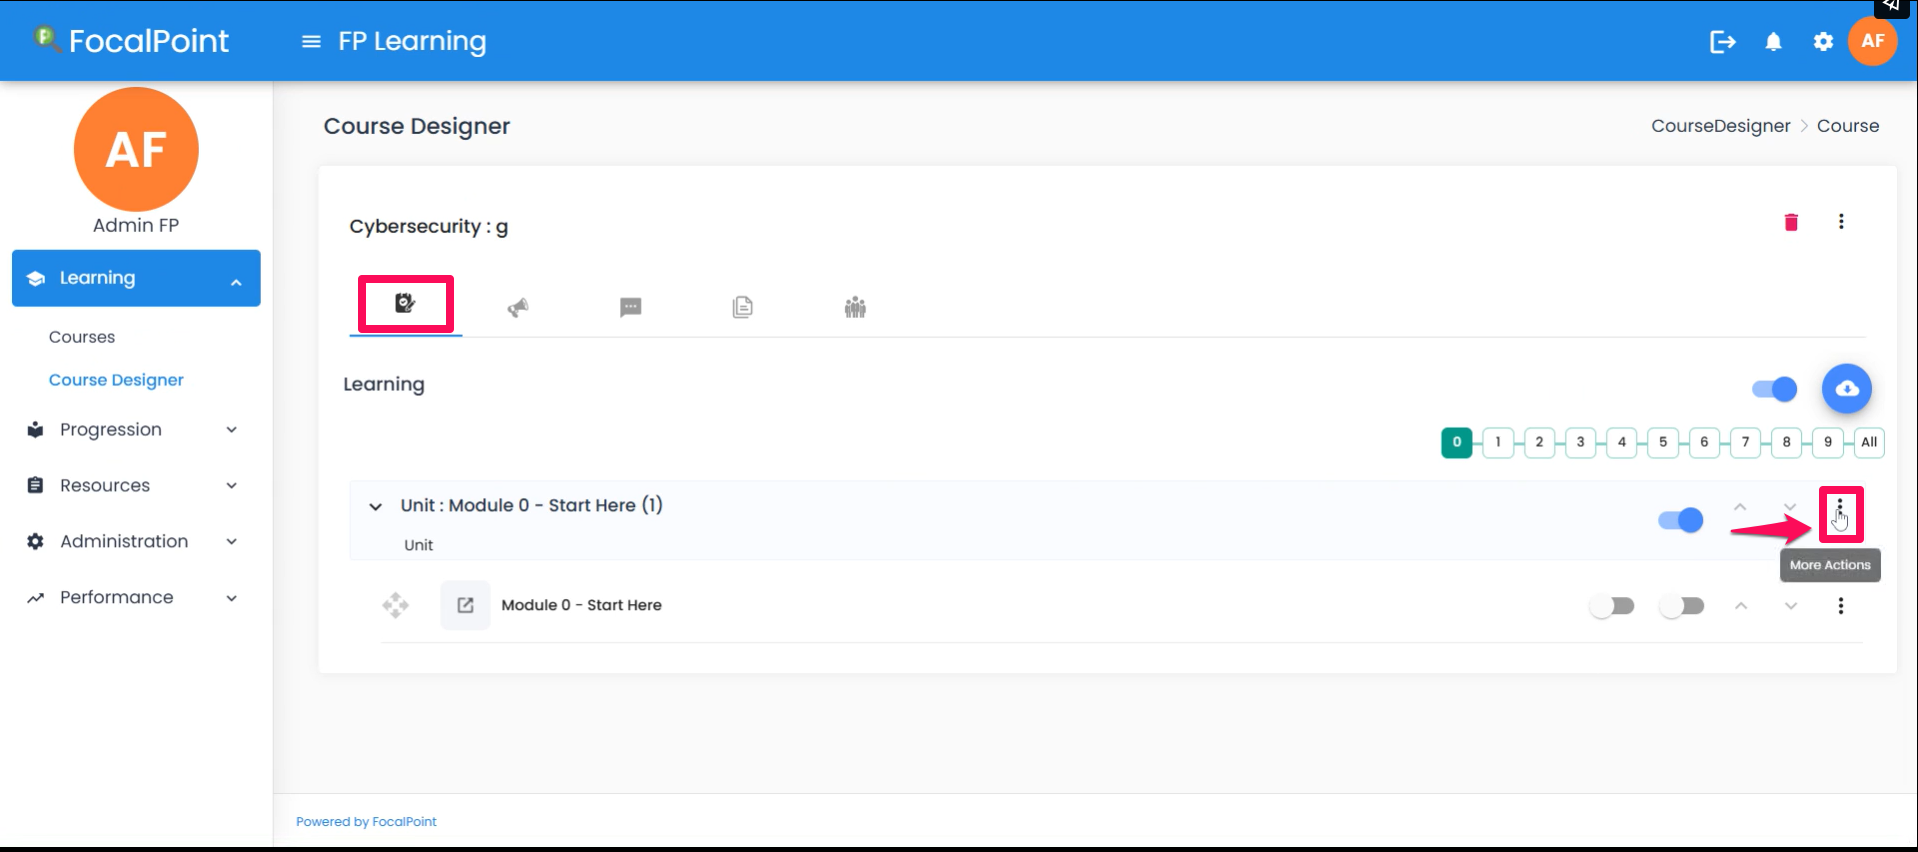This screenshot has height=852, width=1918.
Task: Toggle the Learning section switch
Action: pyautogui.click(x=1774, y=389)
